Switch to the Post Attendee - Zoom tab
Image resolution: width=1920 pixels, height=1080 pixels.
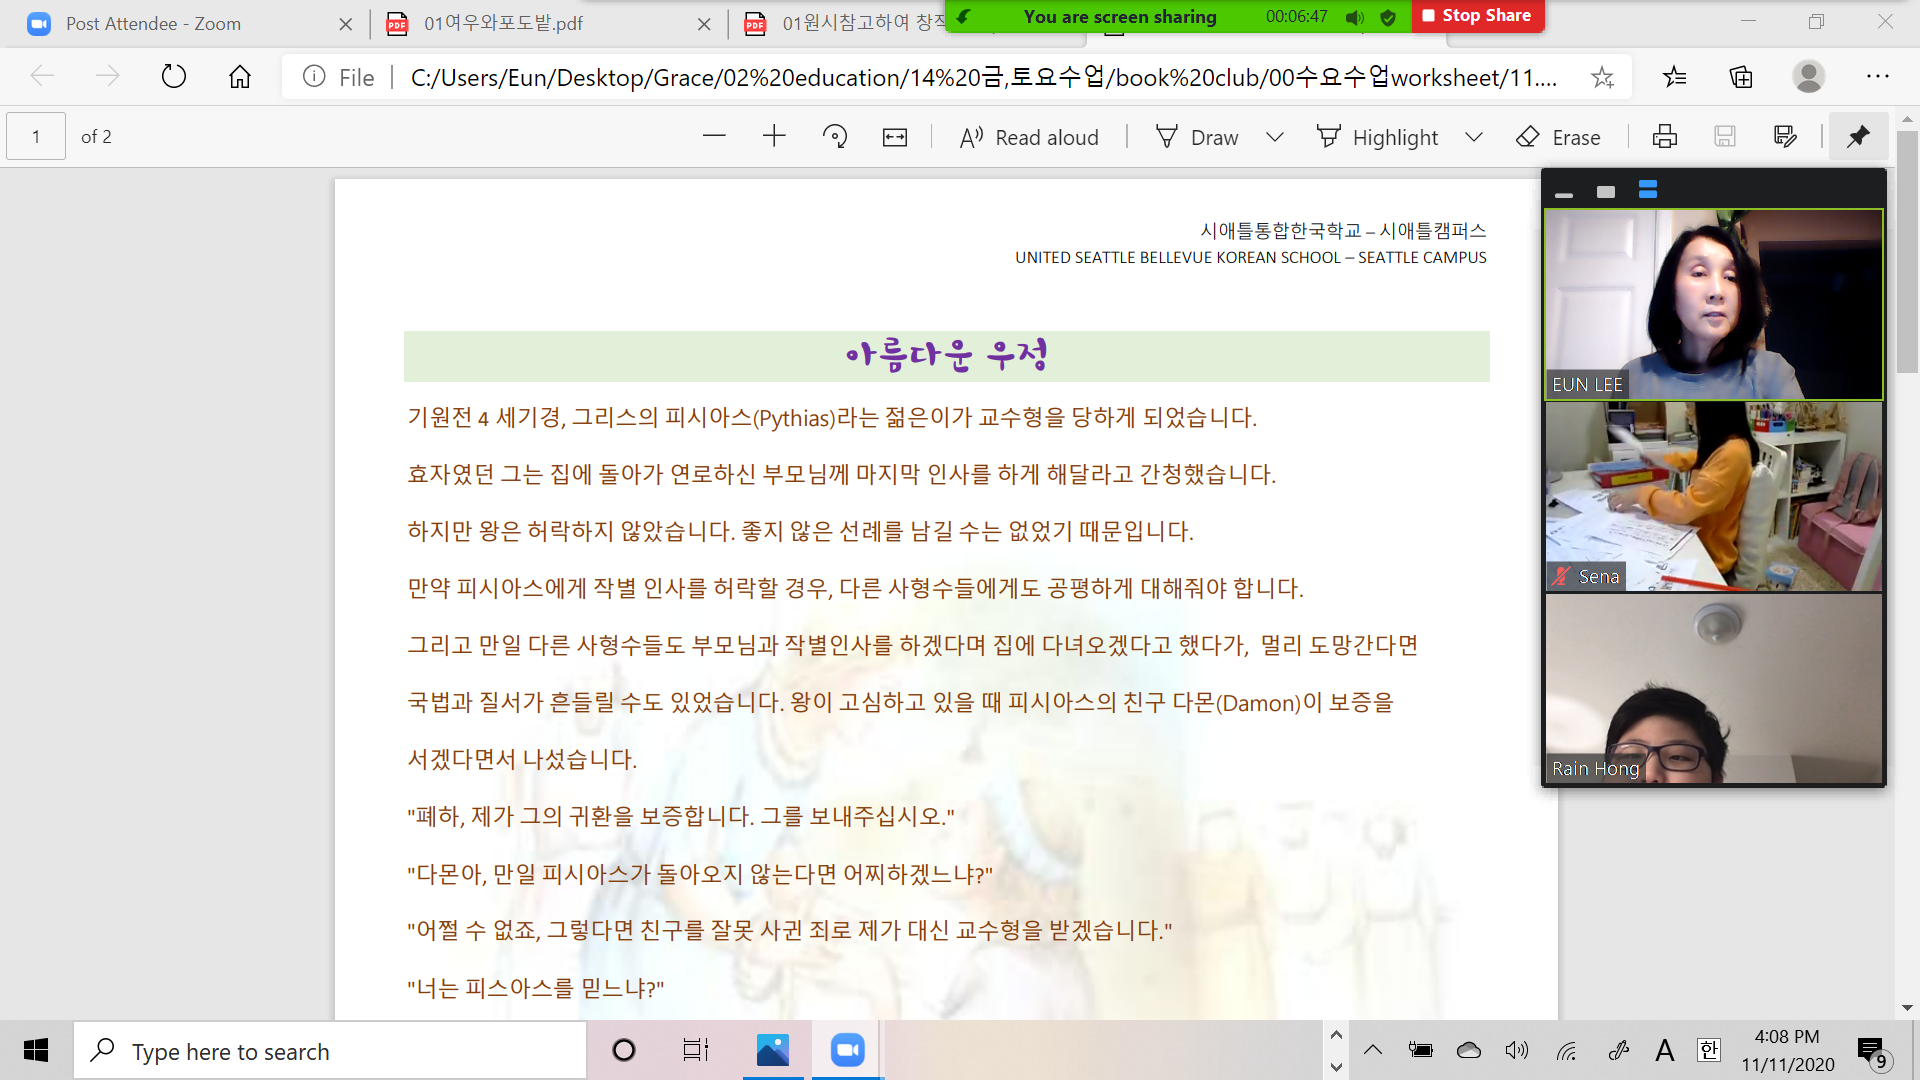(x=153, y=23)
